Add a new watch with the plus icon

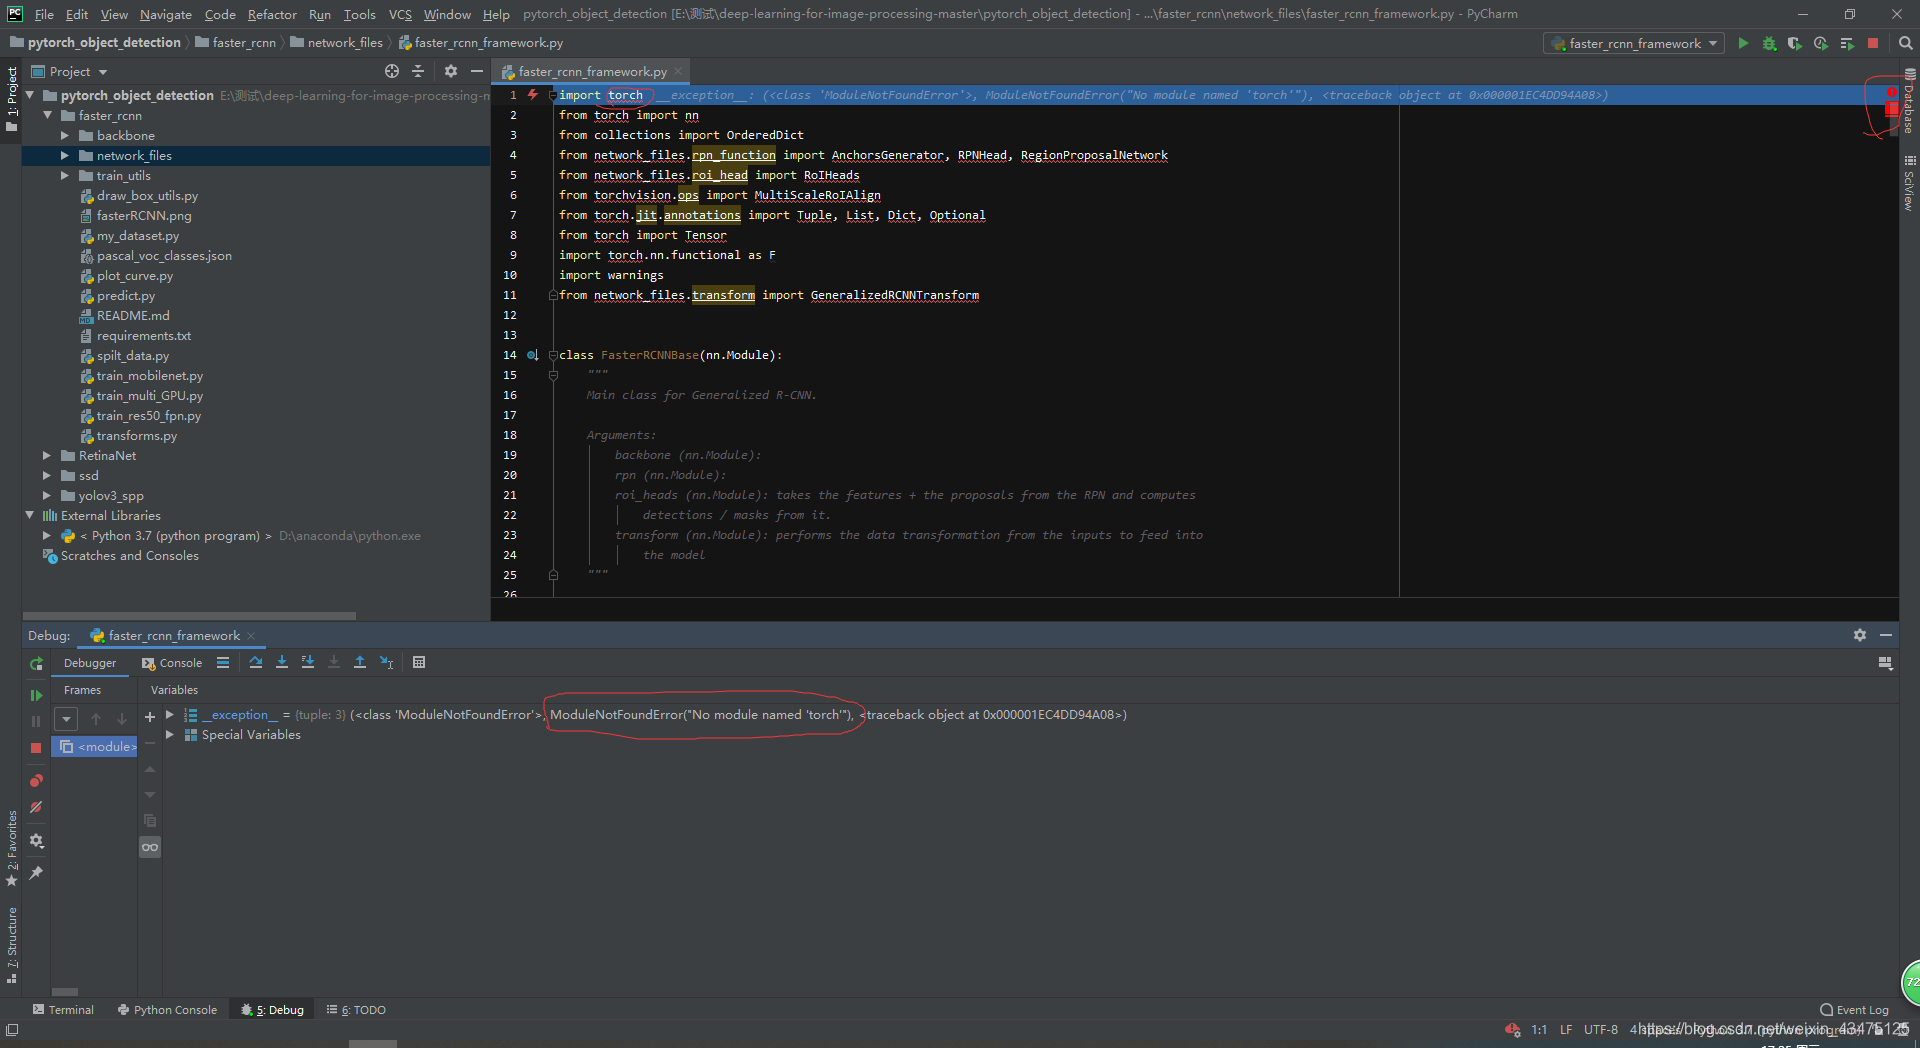150,716
